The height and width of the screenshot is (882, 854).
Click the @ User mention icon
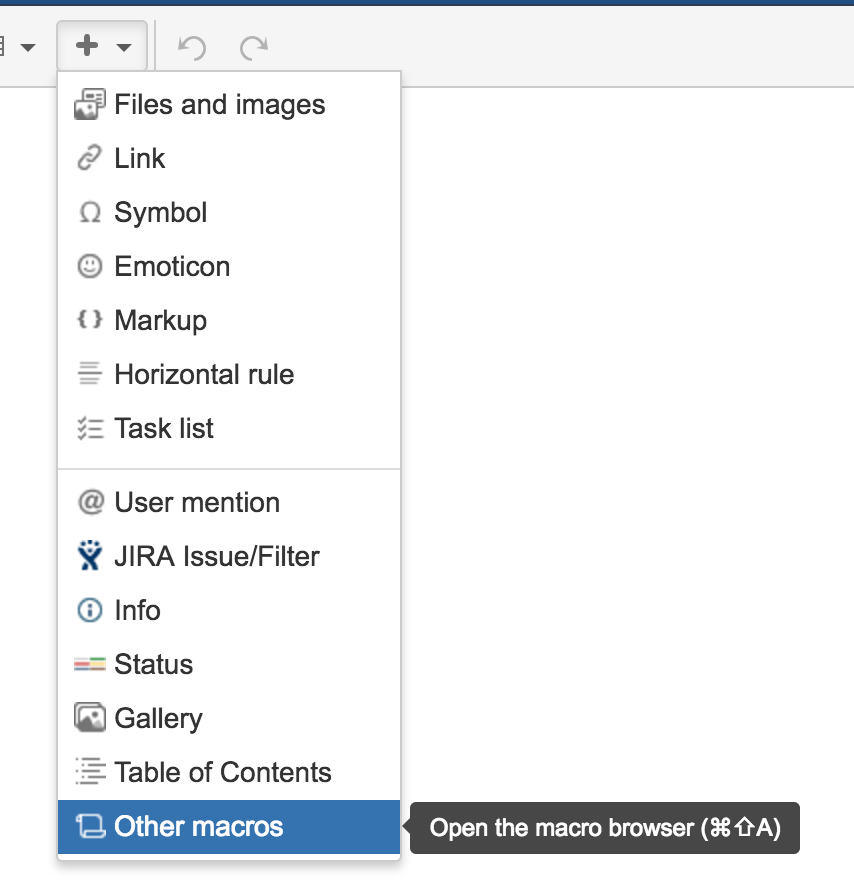[91, 502]
